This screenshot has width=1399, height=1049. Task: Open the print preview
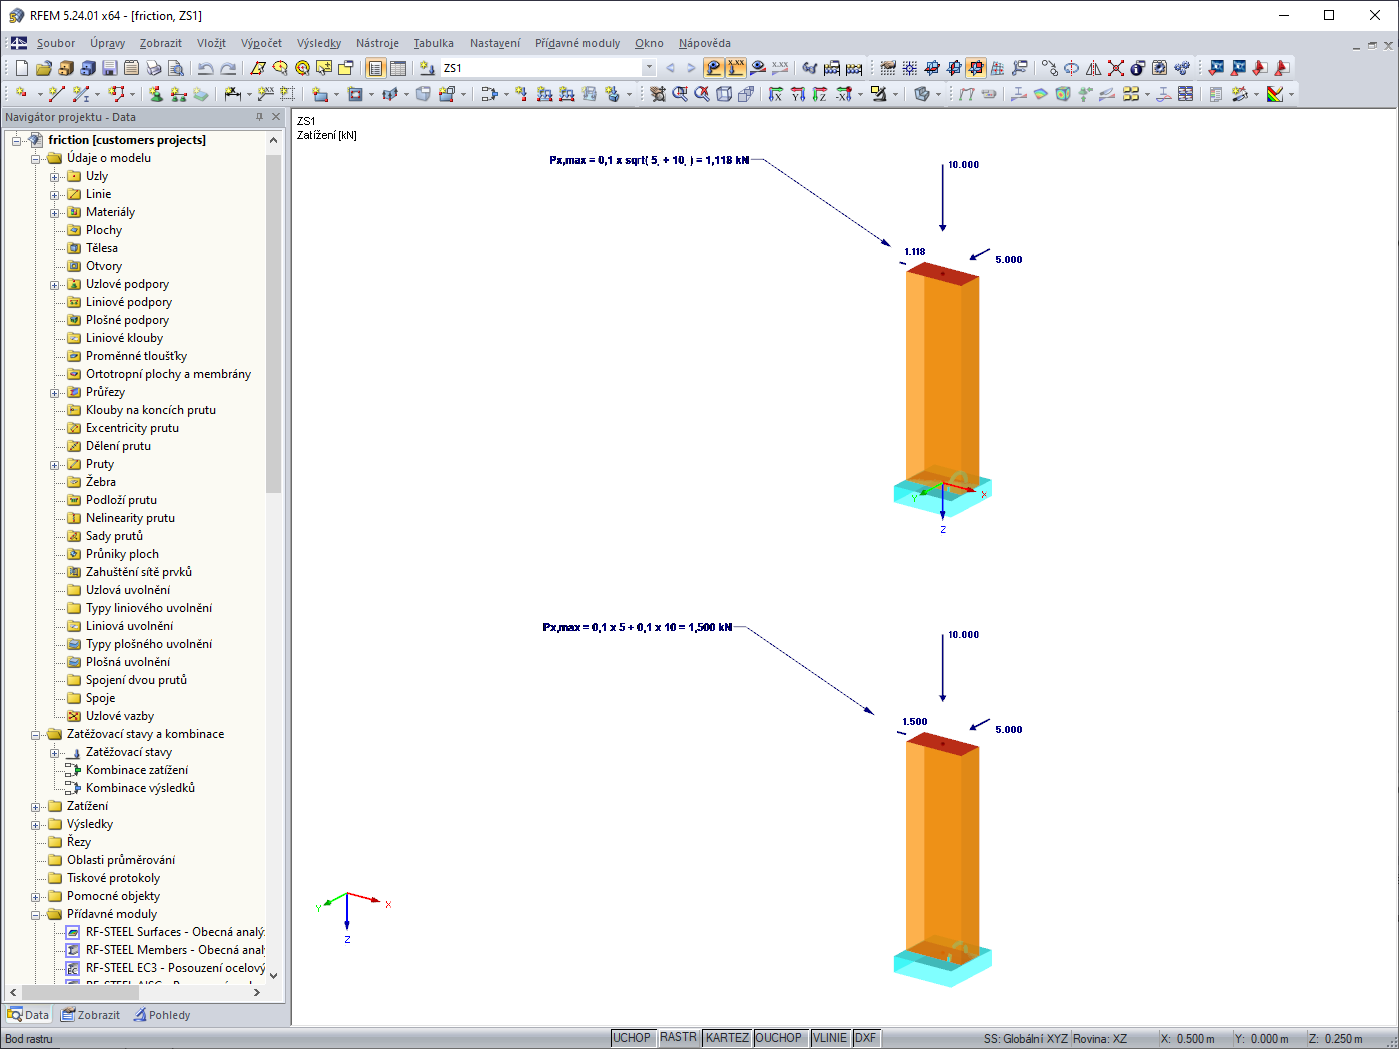point(175,68)
